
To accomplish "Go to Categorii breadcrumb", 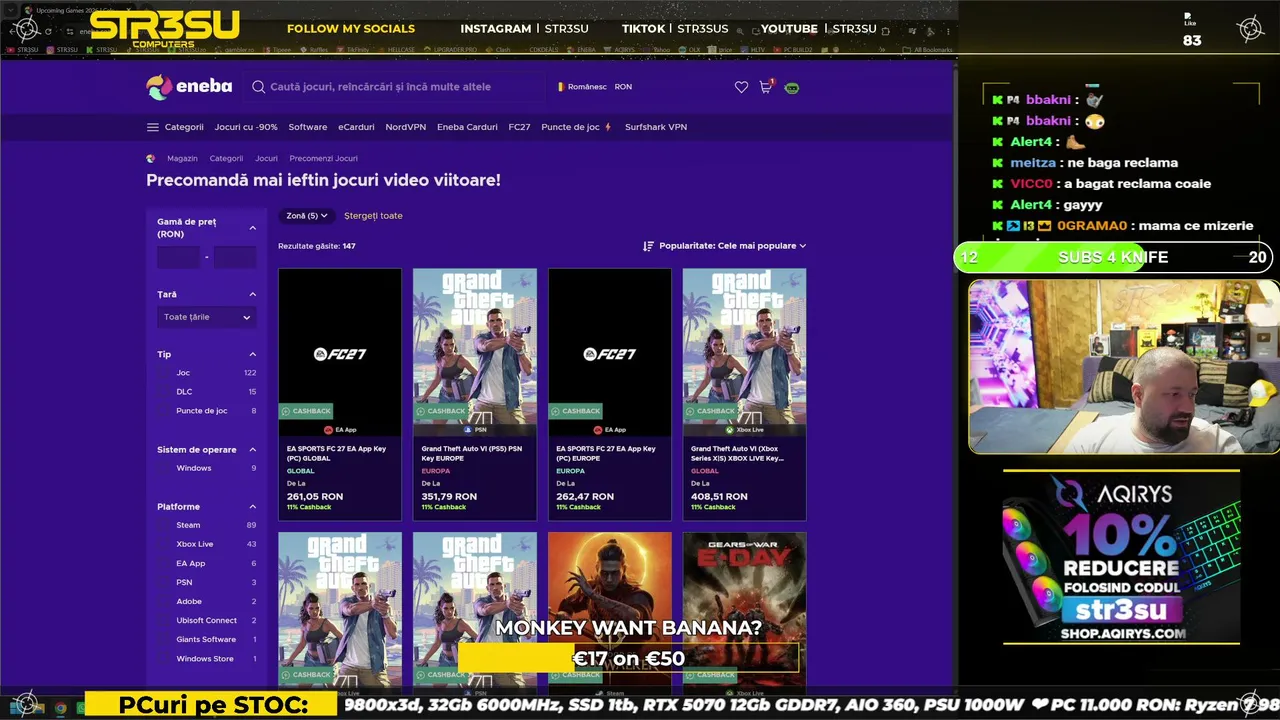I will (x=226, y=158).
